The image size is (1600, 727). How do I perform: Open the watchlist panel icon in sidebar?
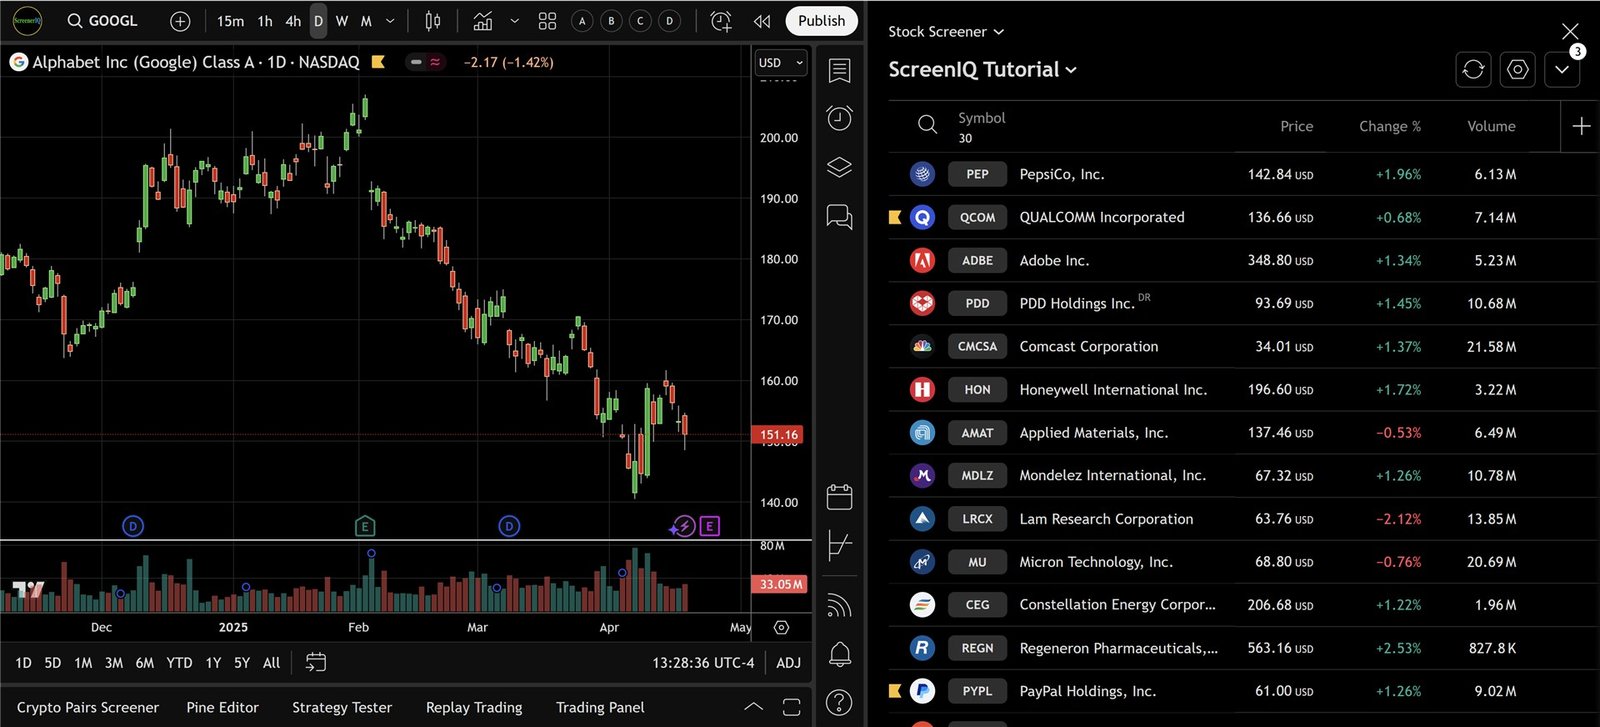pos(840,70)
